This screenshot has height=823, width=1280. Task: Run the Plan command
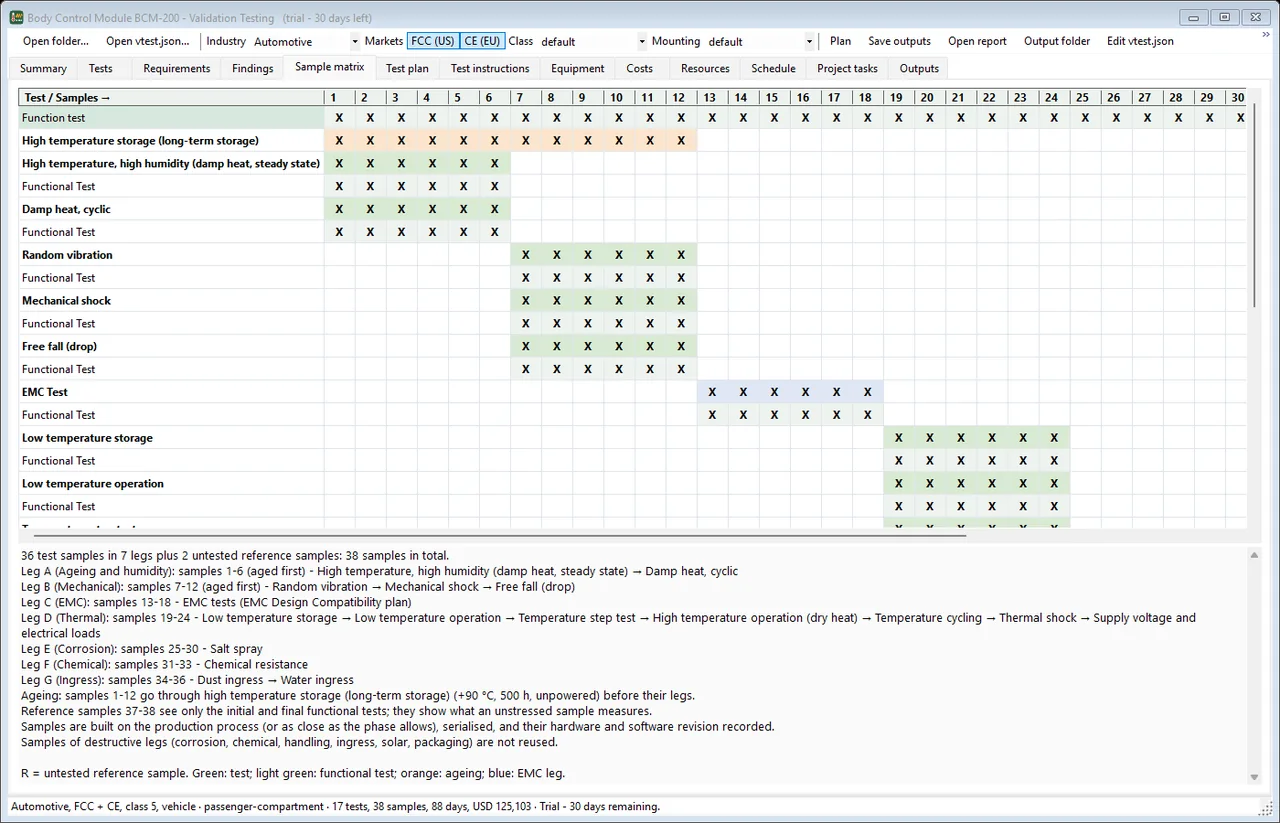point(841,41)
